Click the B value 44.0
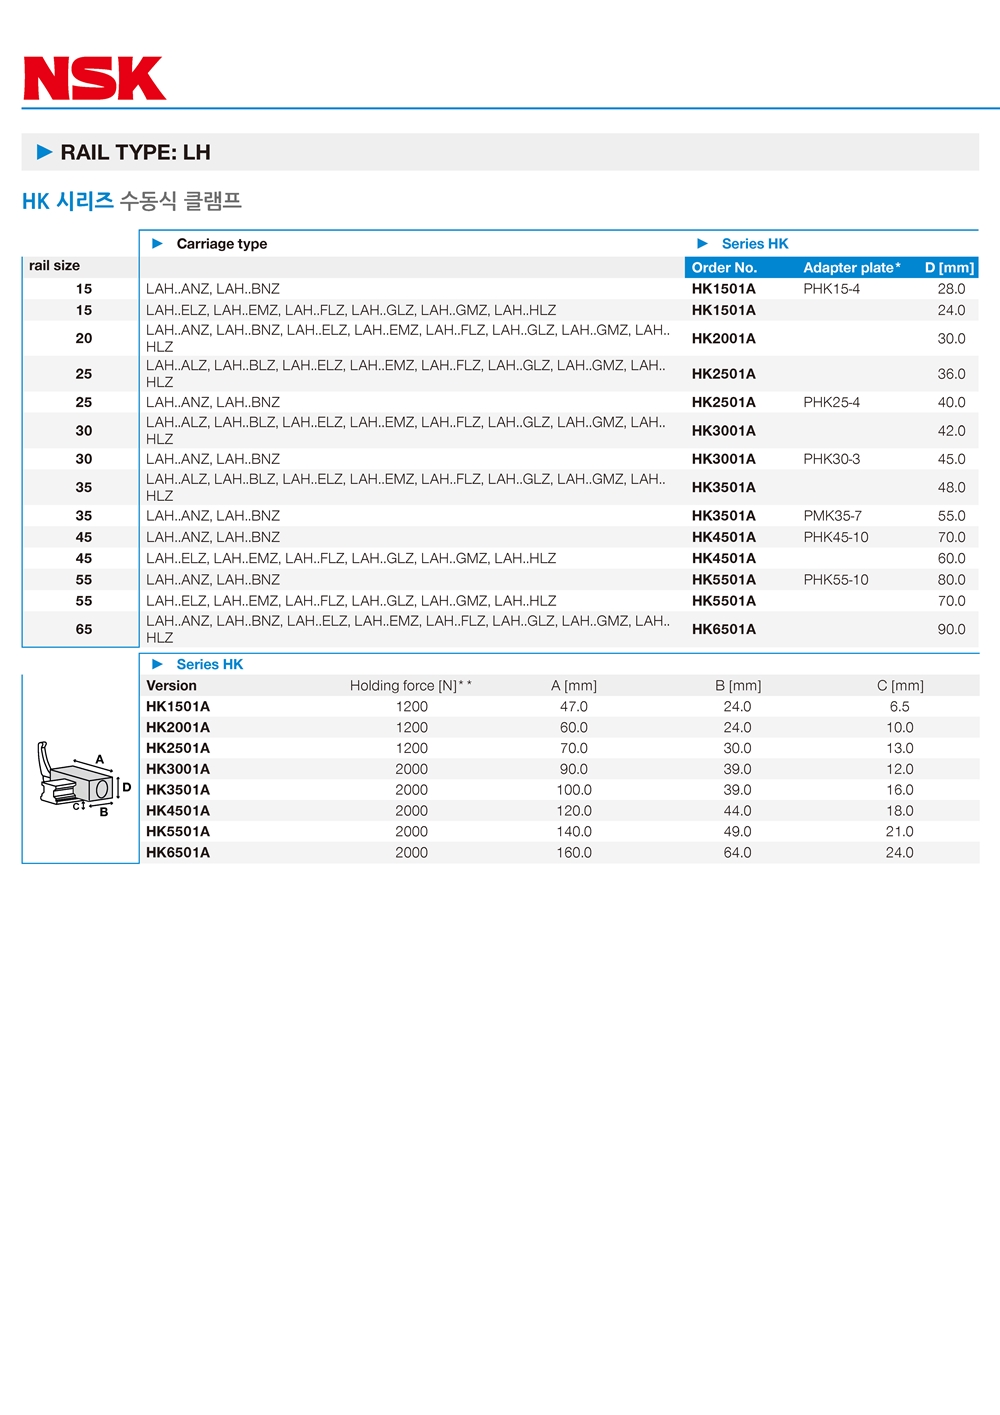Screen dimensions: 1000x1415 (x=738, y=811)
